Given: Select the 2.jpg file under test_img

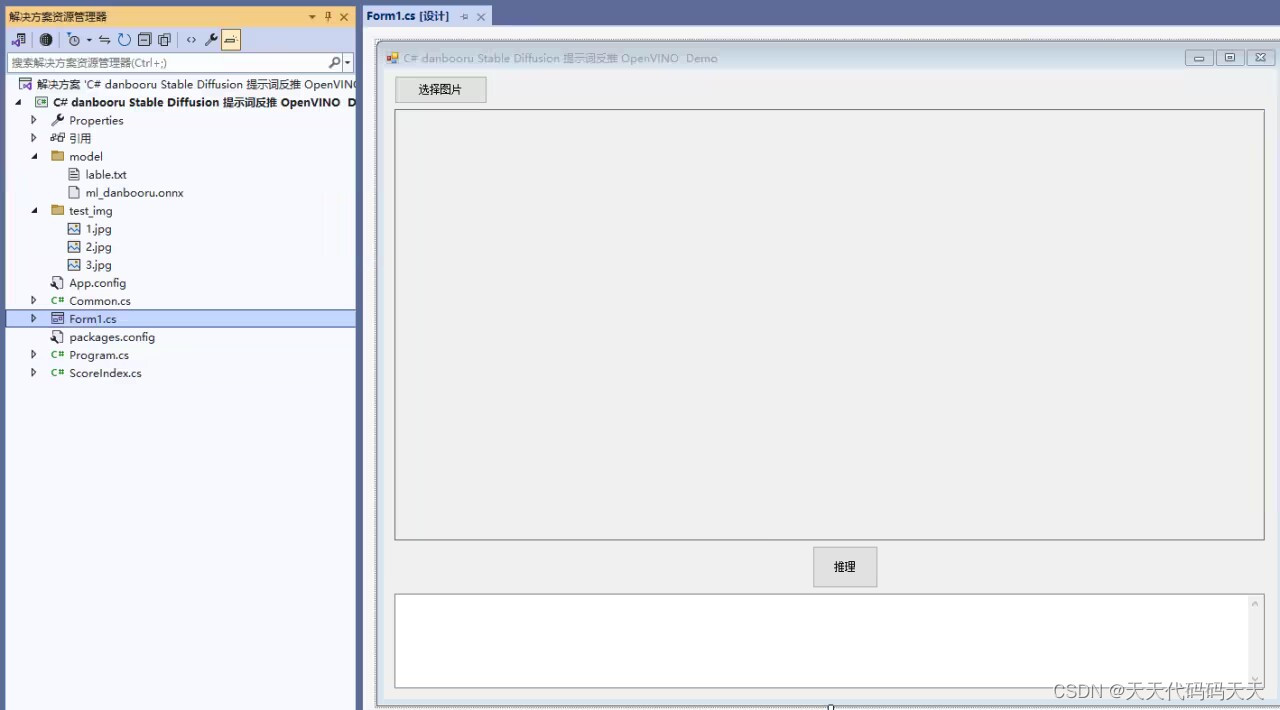Looking at the screenshot, I should click(98, 247).
